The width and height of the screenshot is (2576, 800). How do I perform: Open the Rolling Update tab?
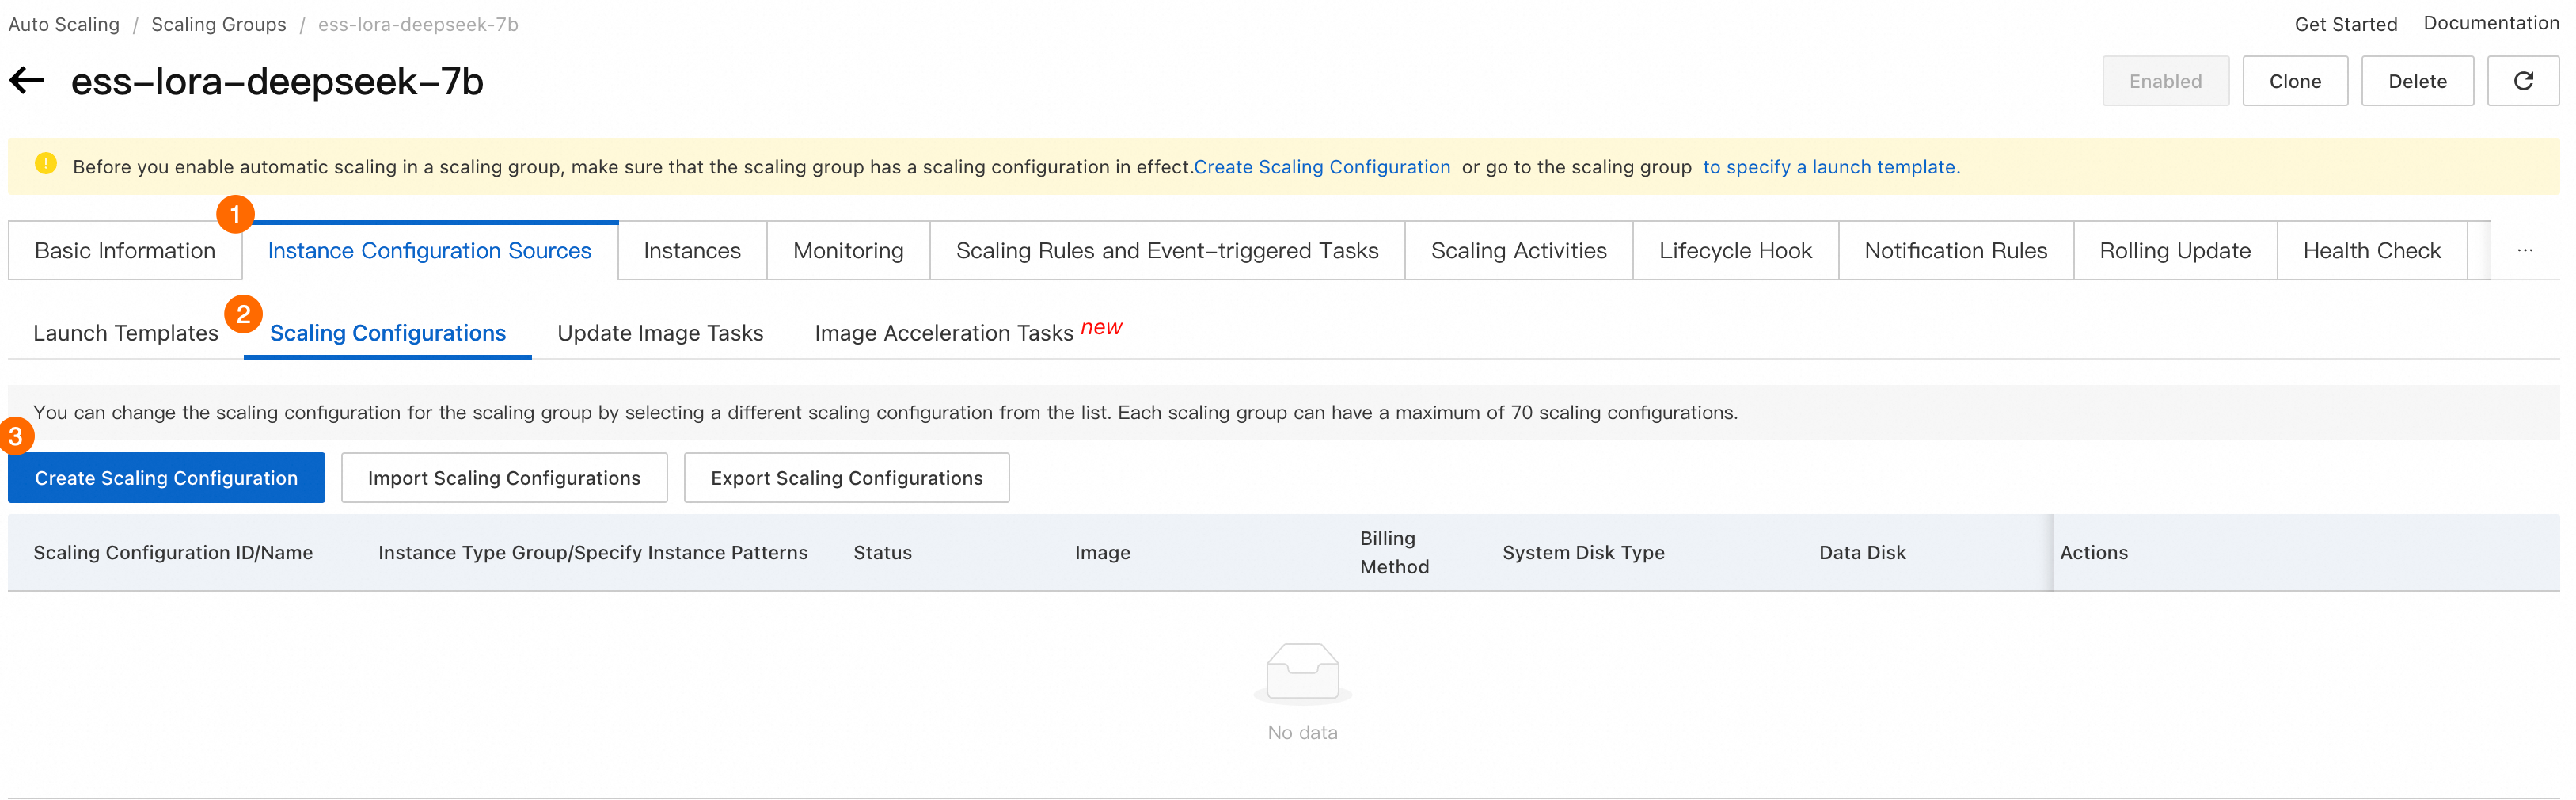(2175, 251)
